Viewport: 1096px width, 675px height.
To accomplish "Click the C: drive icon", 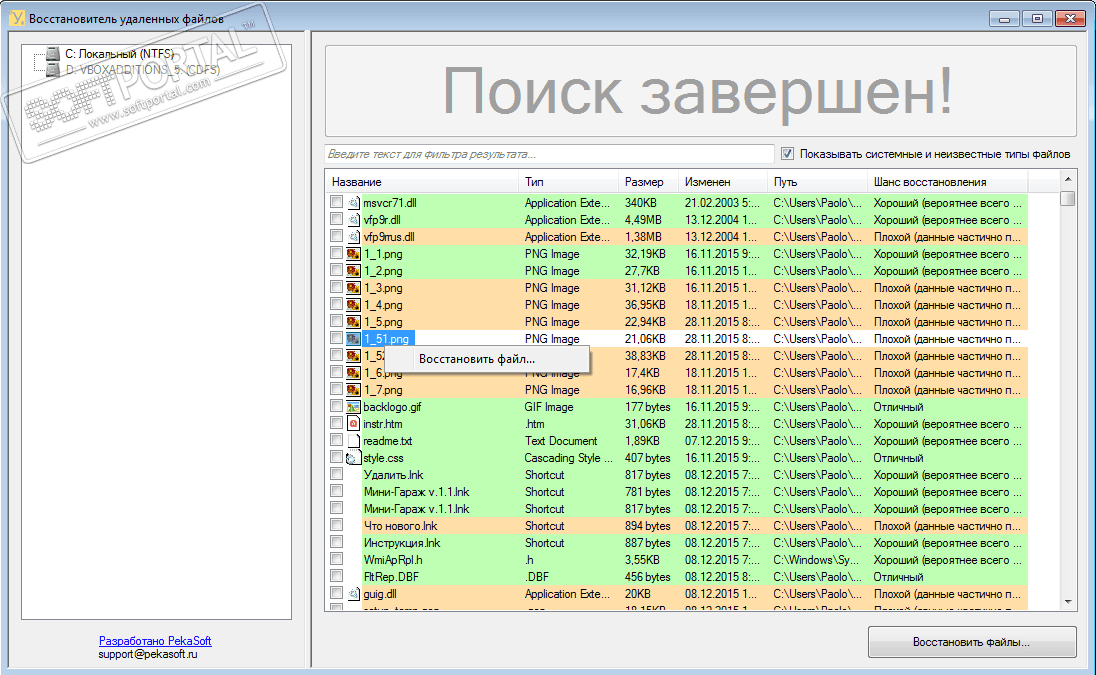I will point(53,54).
